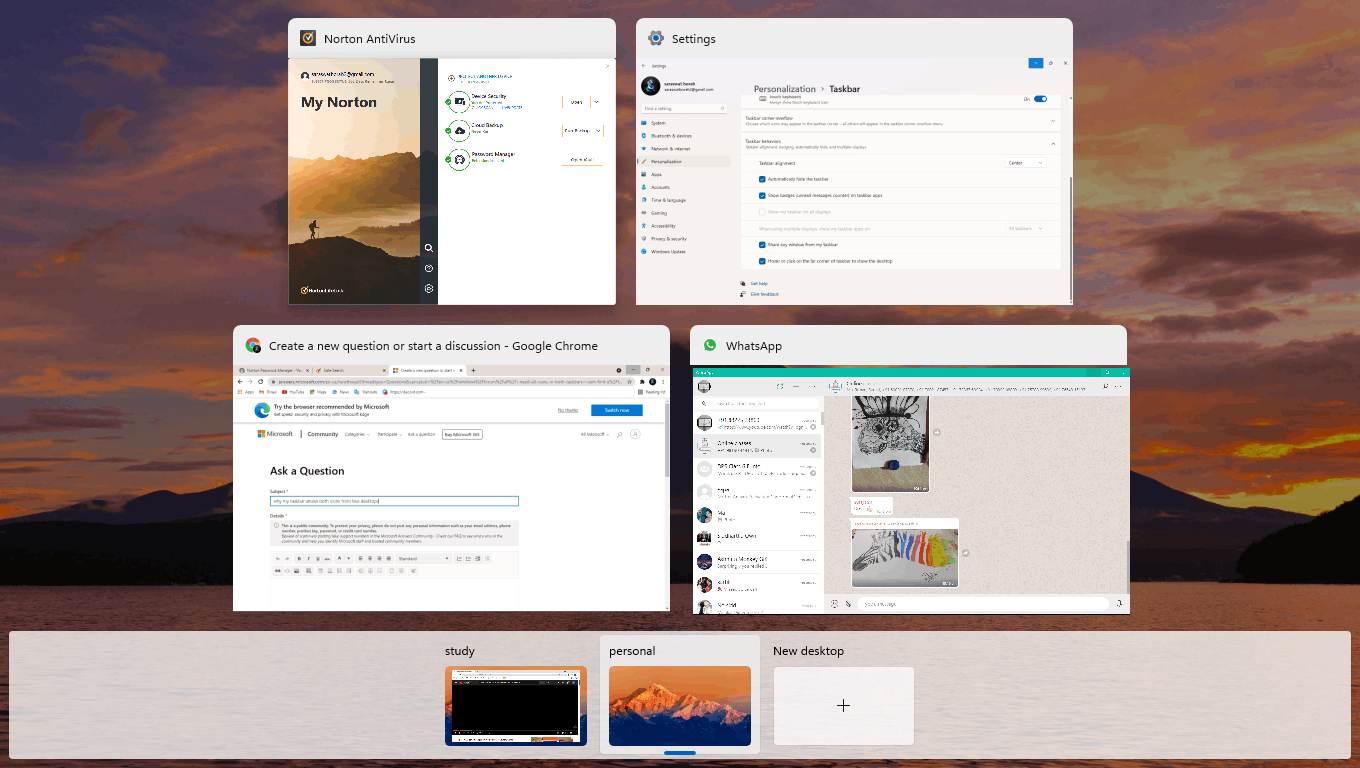Select Personalization in Settings sidebar

click(x=685, y=162)
